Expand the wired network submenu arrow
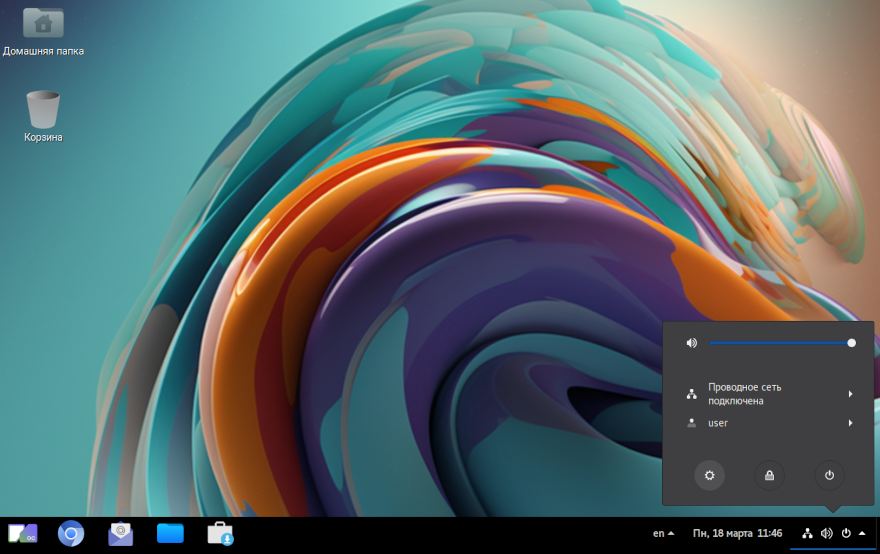880x554 pixels. 850,394
